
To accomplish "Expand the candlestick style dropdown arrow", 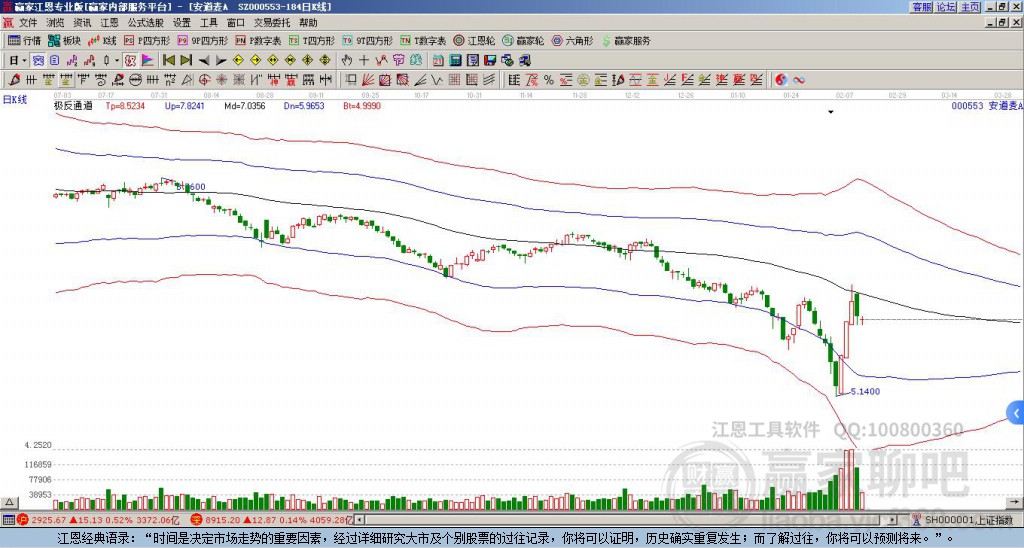I will point(117,60).
